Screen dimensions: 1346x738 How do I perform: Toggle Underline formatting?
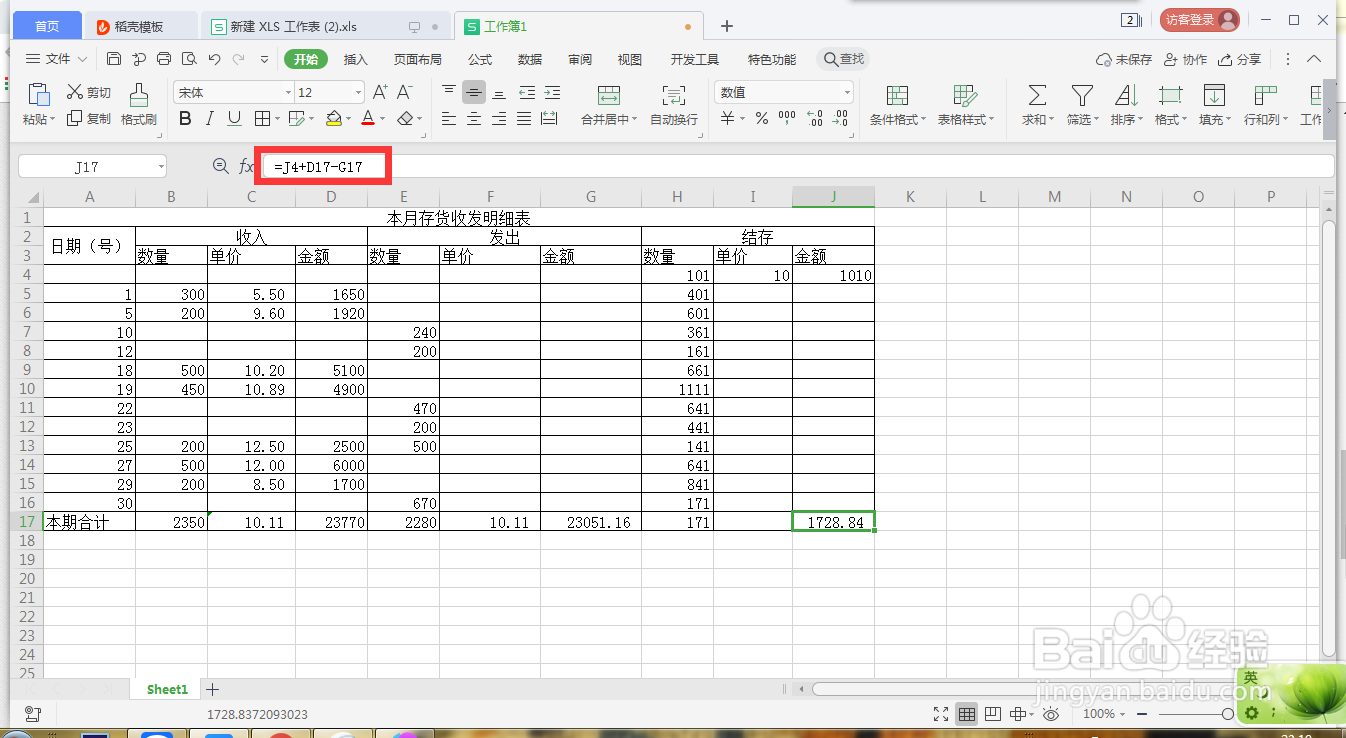coord(234,119)
